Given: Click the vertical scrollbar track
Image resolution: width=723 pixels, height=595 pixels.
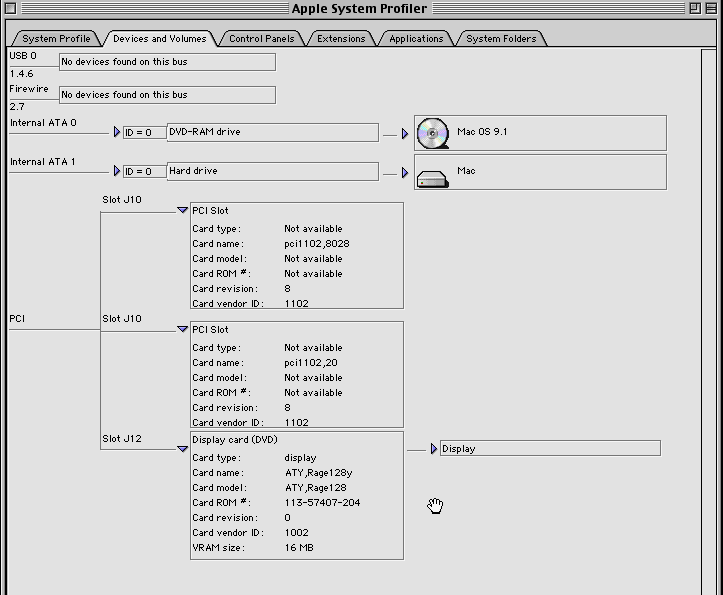Looking at the screenshot, I should pos(709,321).
